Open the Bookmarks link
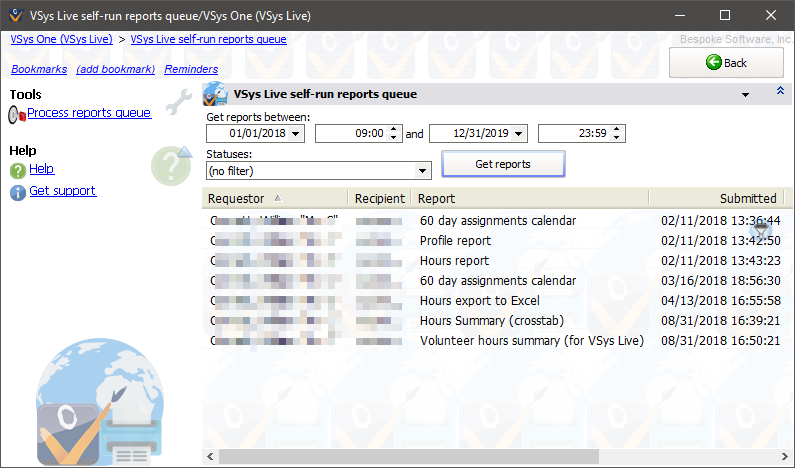This screenshot has height=468, width=795. (x=39, y=69)
